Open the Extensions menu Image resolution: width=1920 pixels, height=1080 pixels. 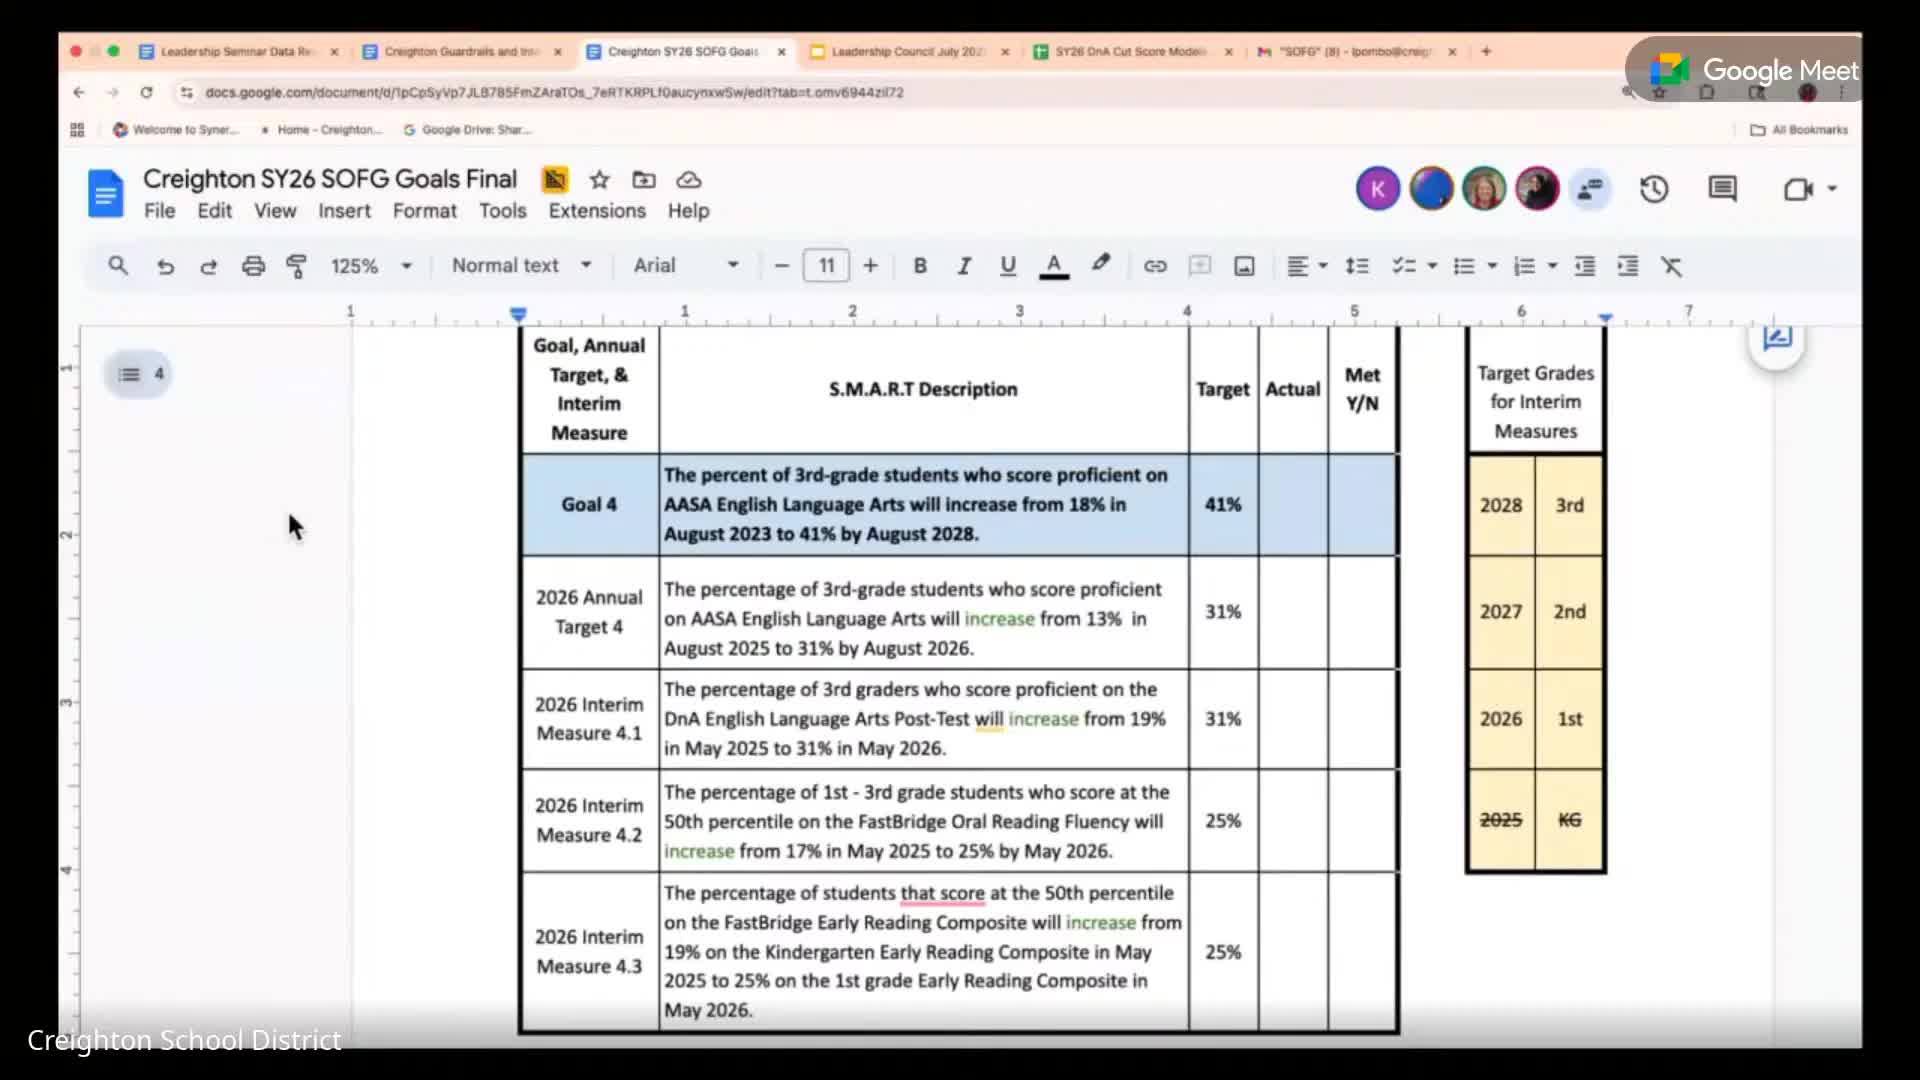pos(597,211)
